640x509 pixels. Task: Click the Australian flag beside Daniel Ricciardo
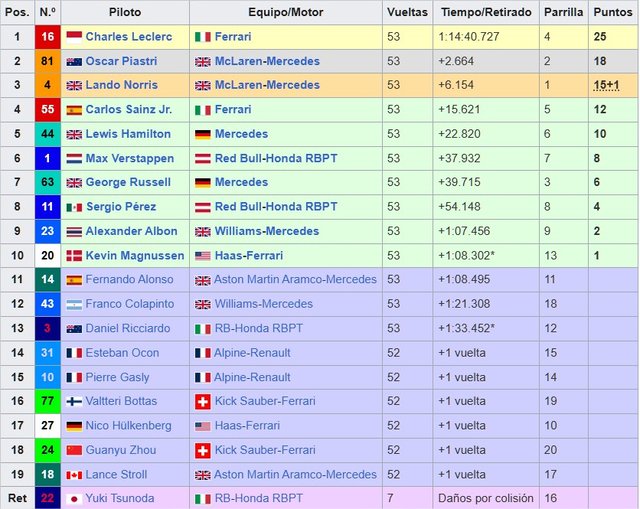click(x=74, y=329)
